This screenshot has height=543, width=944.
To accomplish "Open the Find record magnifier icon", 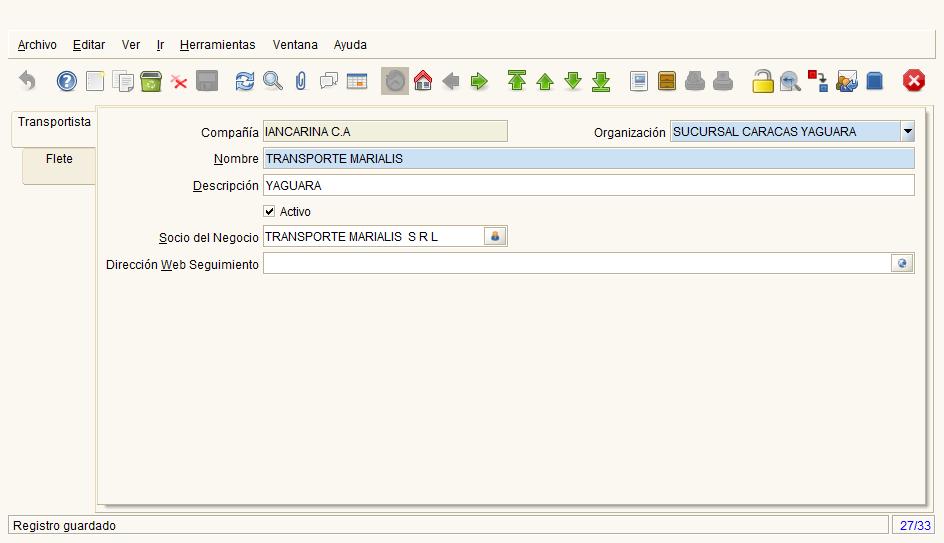I will click(273, 81).
